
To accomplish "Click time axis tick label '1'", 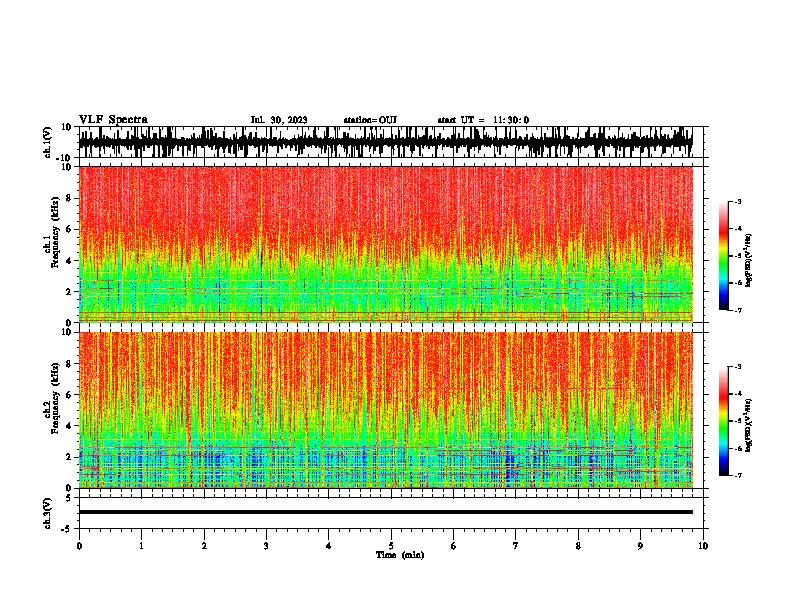I will coord(141,546).
